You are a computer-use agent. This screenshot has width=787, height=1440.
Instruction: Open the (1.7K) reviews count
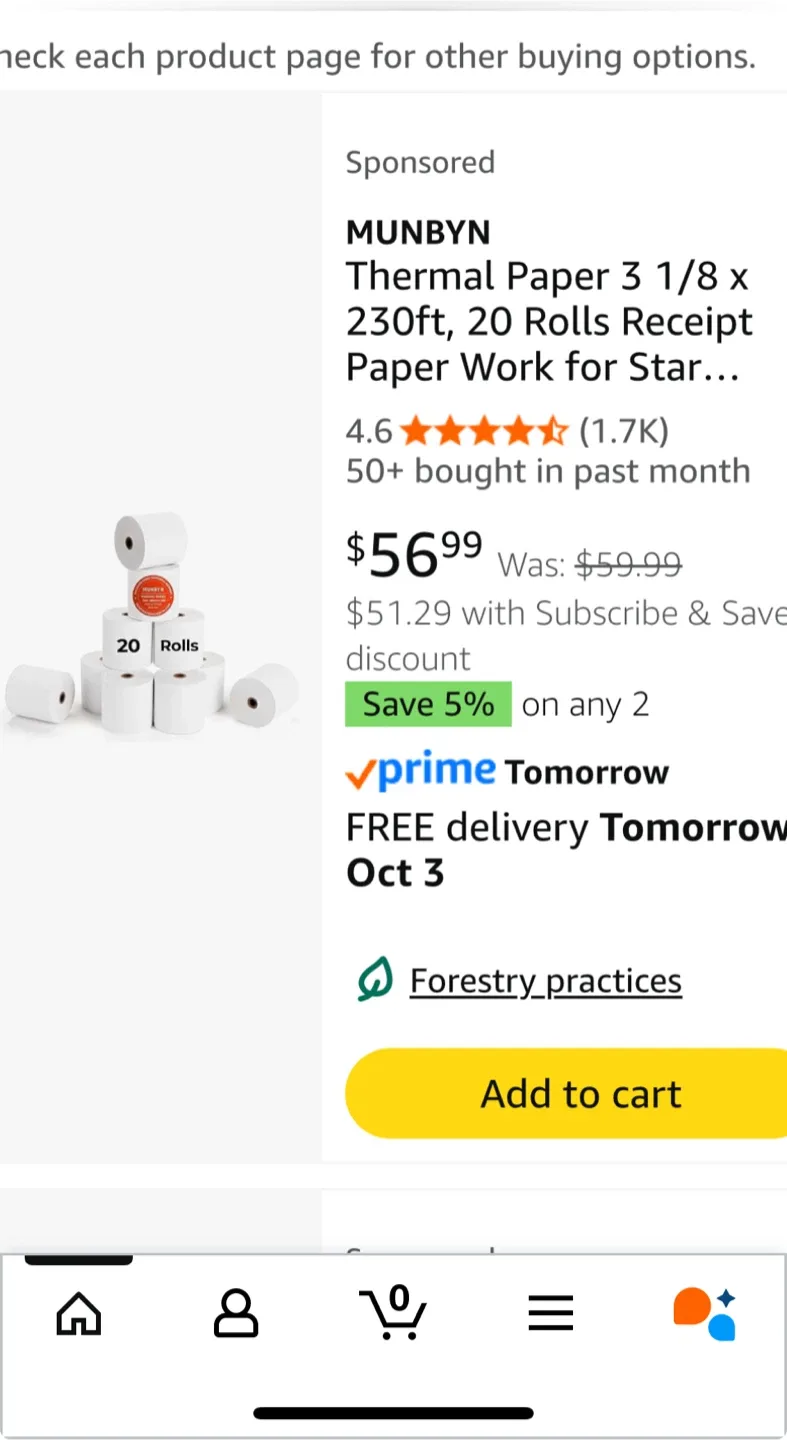[x=624, y=432]
